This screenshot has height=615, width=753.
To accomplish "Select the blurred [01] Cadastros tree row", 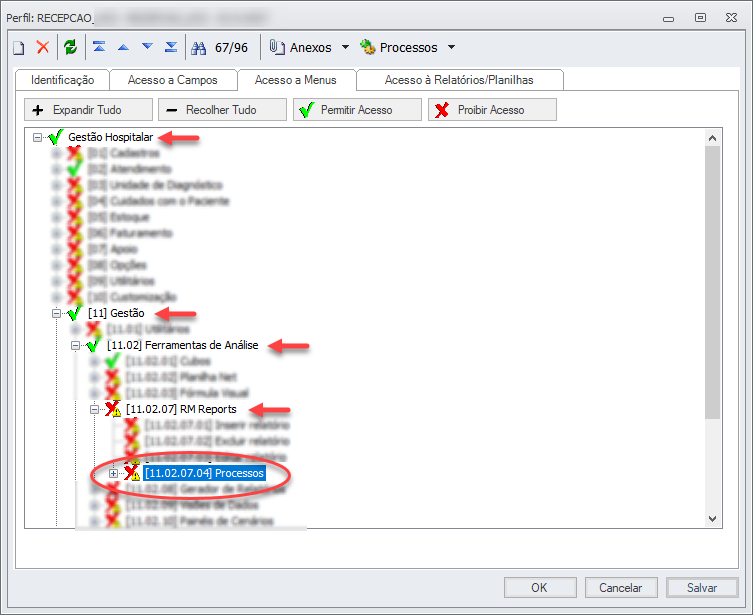I will (x=123, y=153).
